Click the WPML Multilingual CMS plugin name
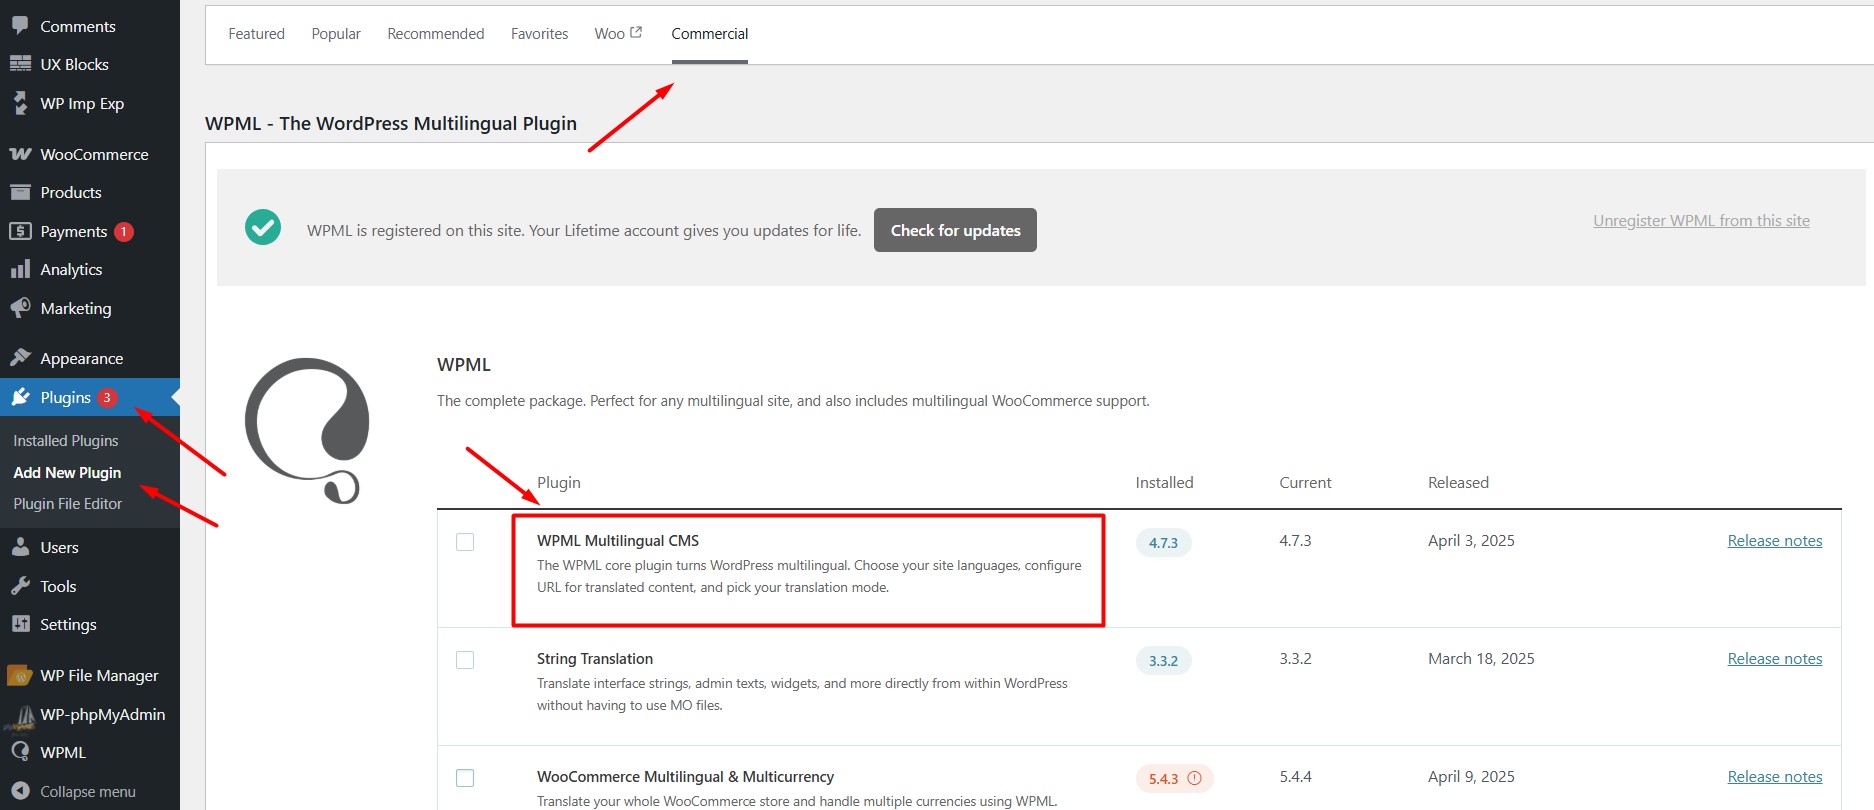Image resolution: width=1874 pixels, height=810 pixels. [x=618, y=541]
